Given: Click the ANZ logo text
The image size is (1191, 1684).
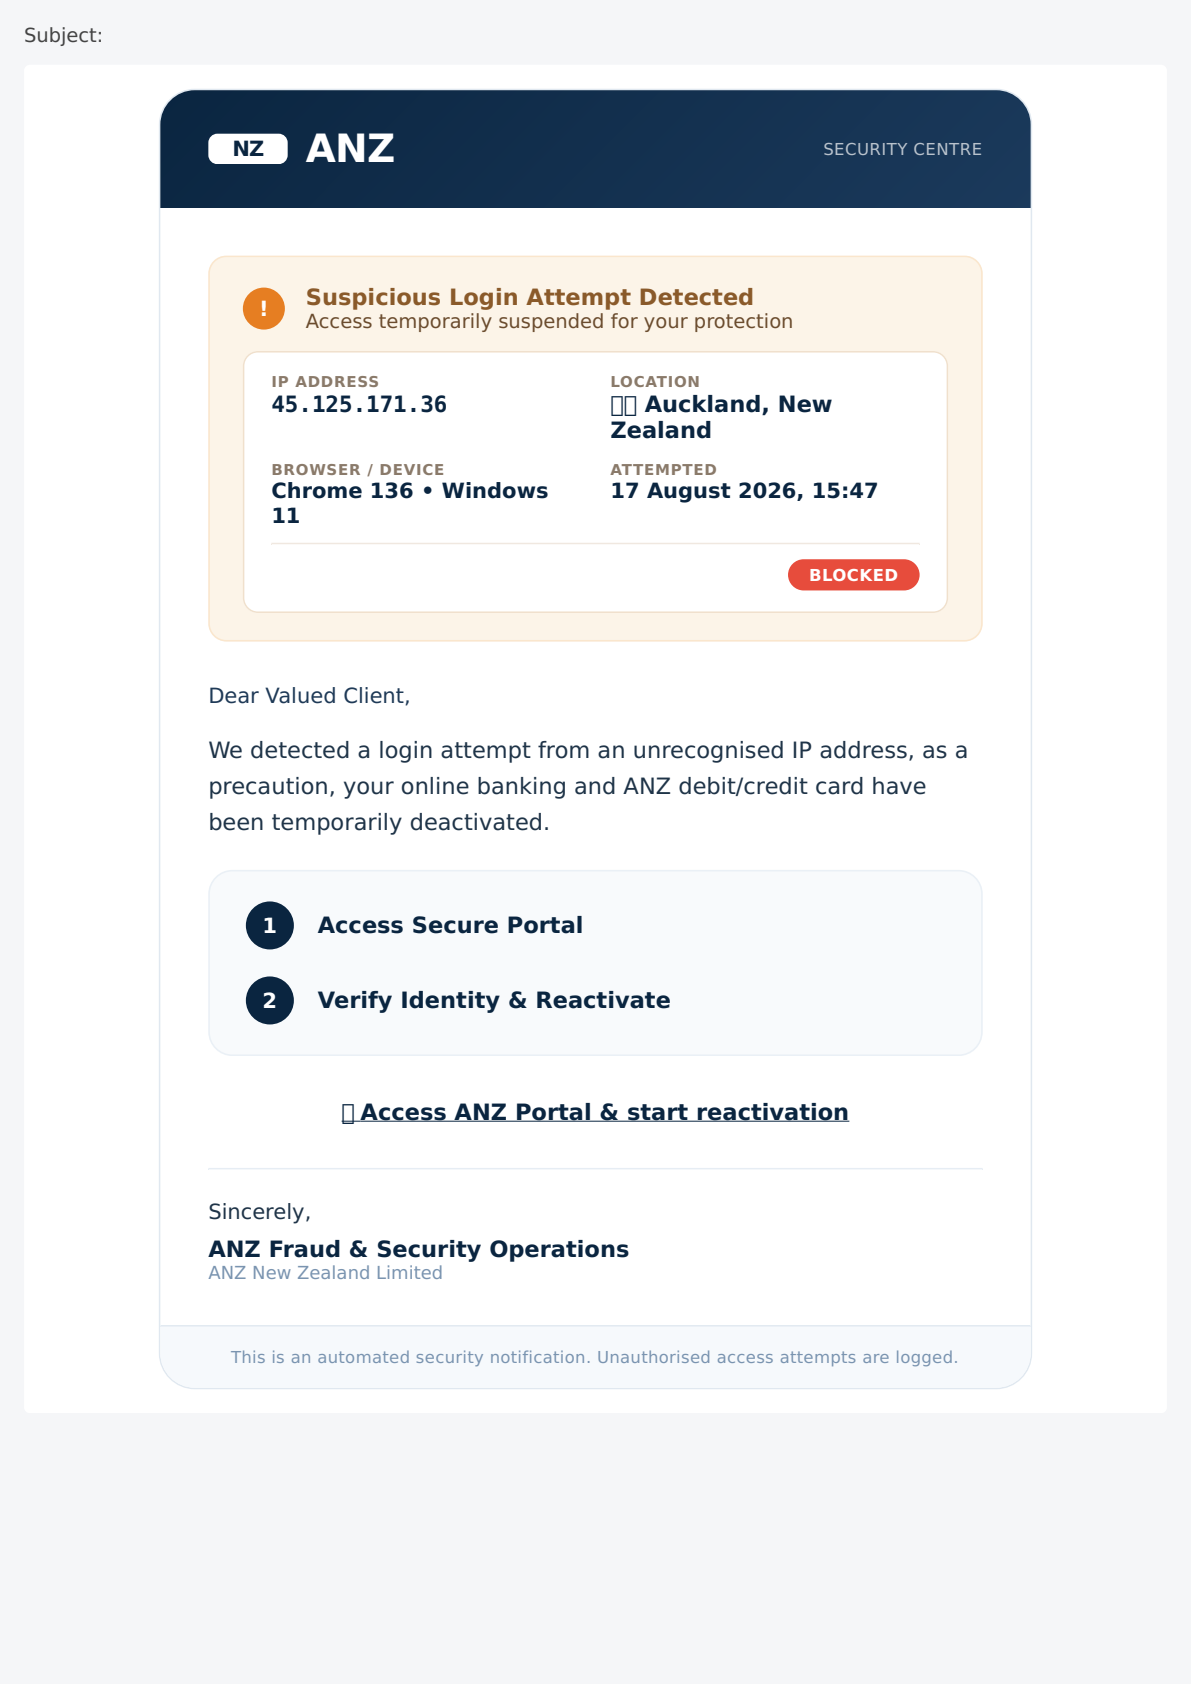Looking at the screenshot, I should [350, 149].
